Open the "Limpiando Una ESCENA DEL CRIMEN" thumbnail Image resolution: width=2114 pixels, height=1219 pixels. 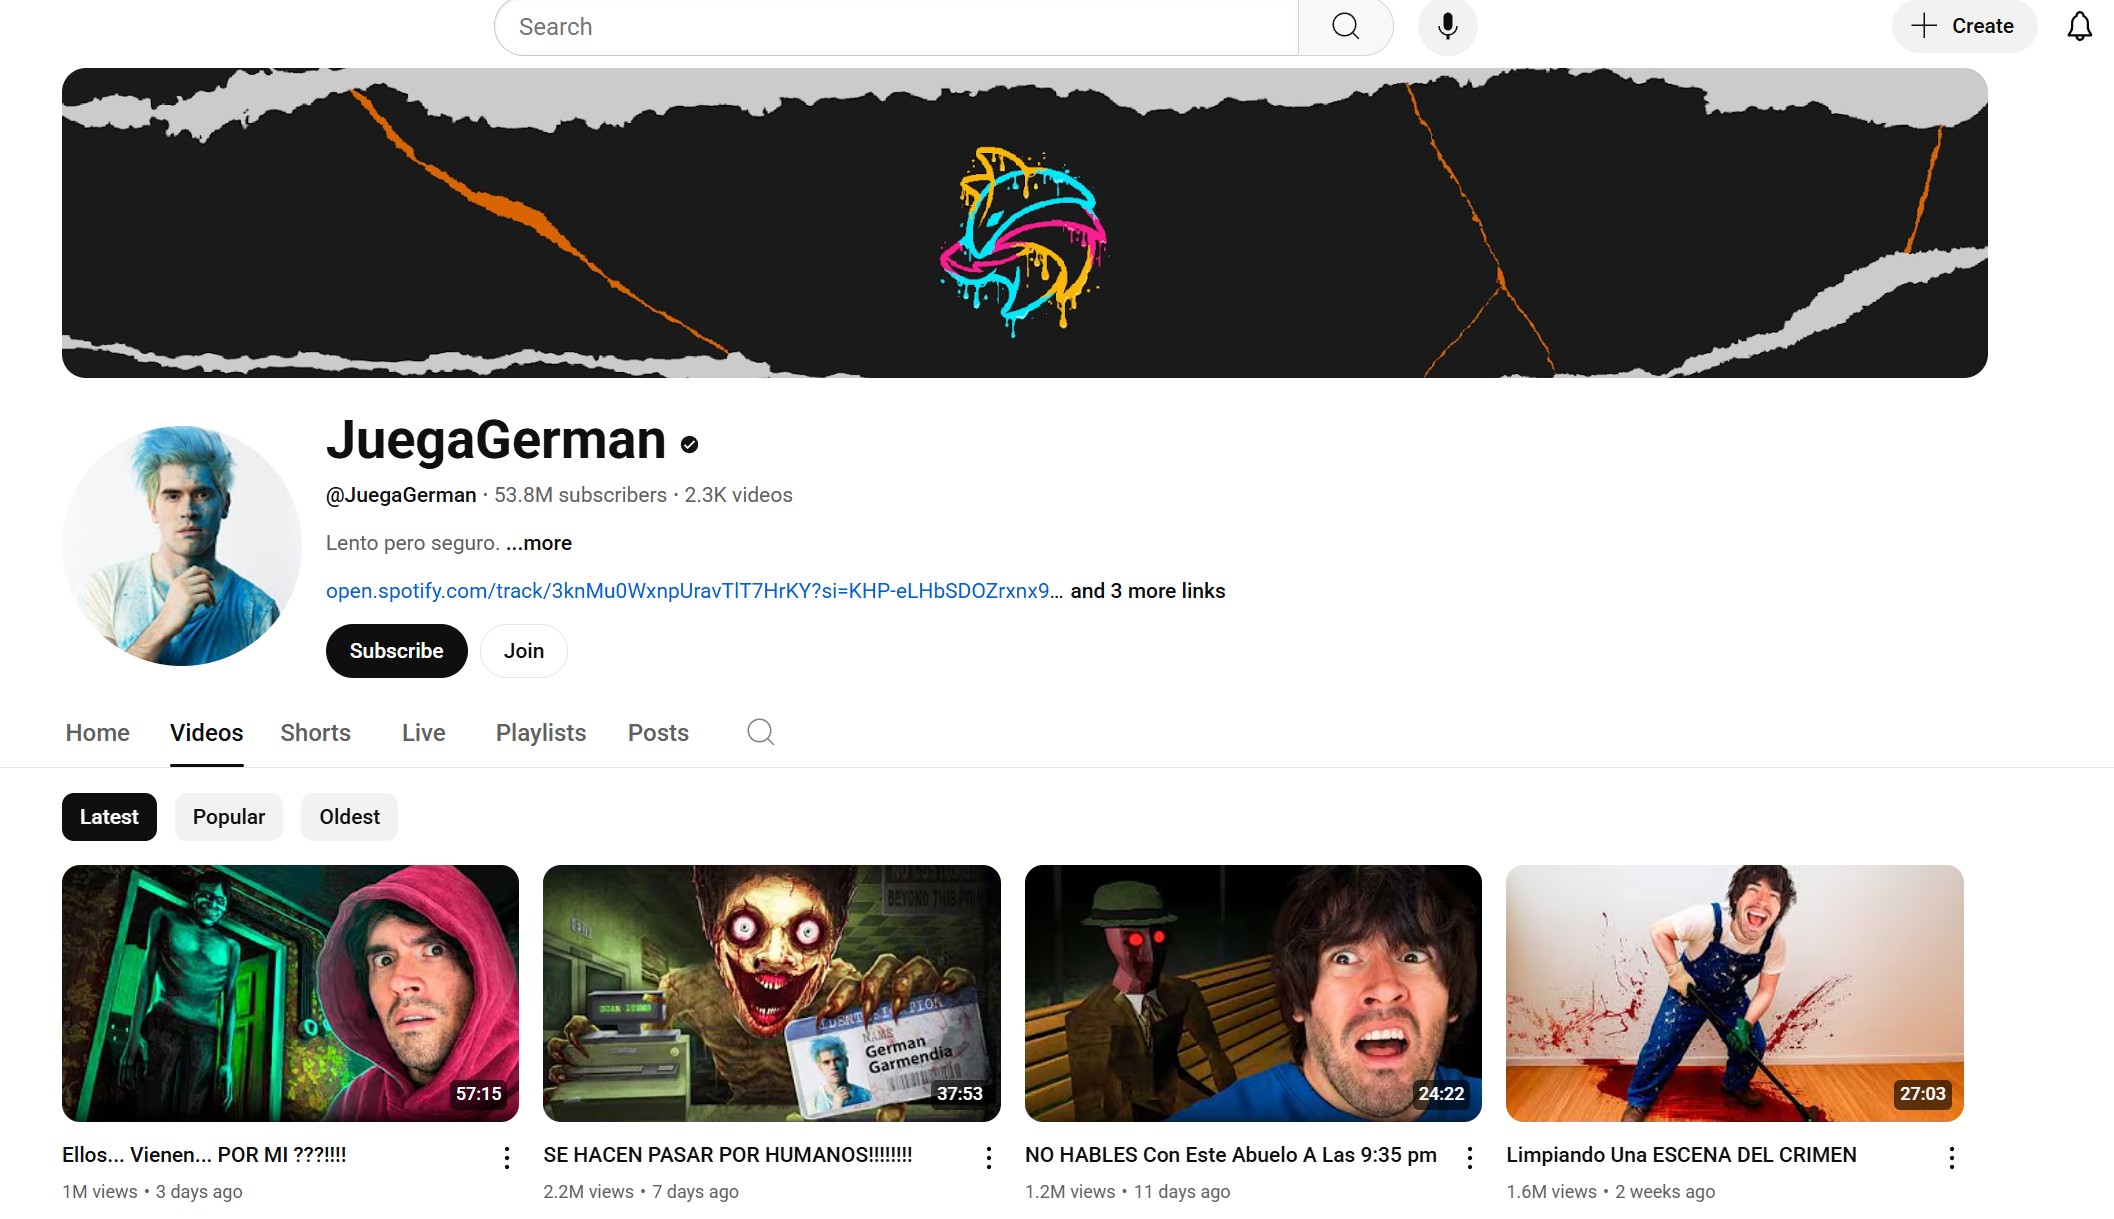coord(1734,993)
